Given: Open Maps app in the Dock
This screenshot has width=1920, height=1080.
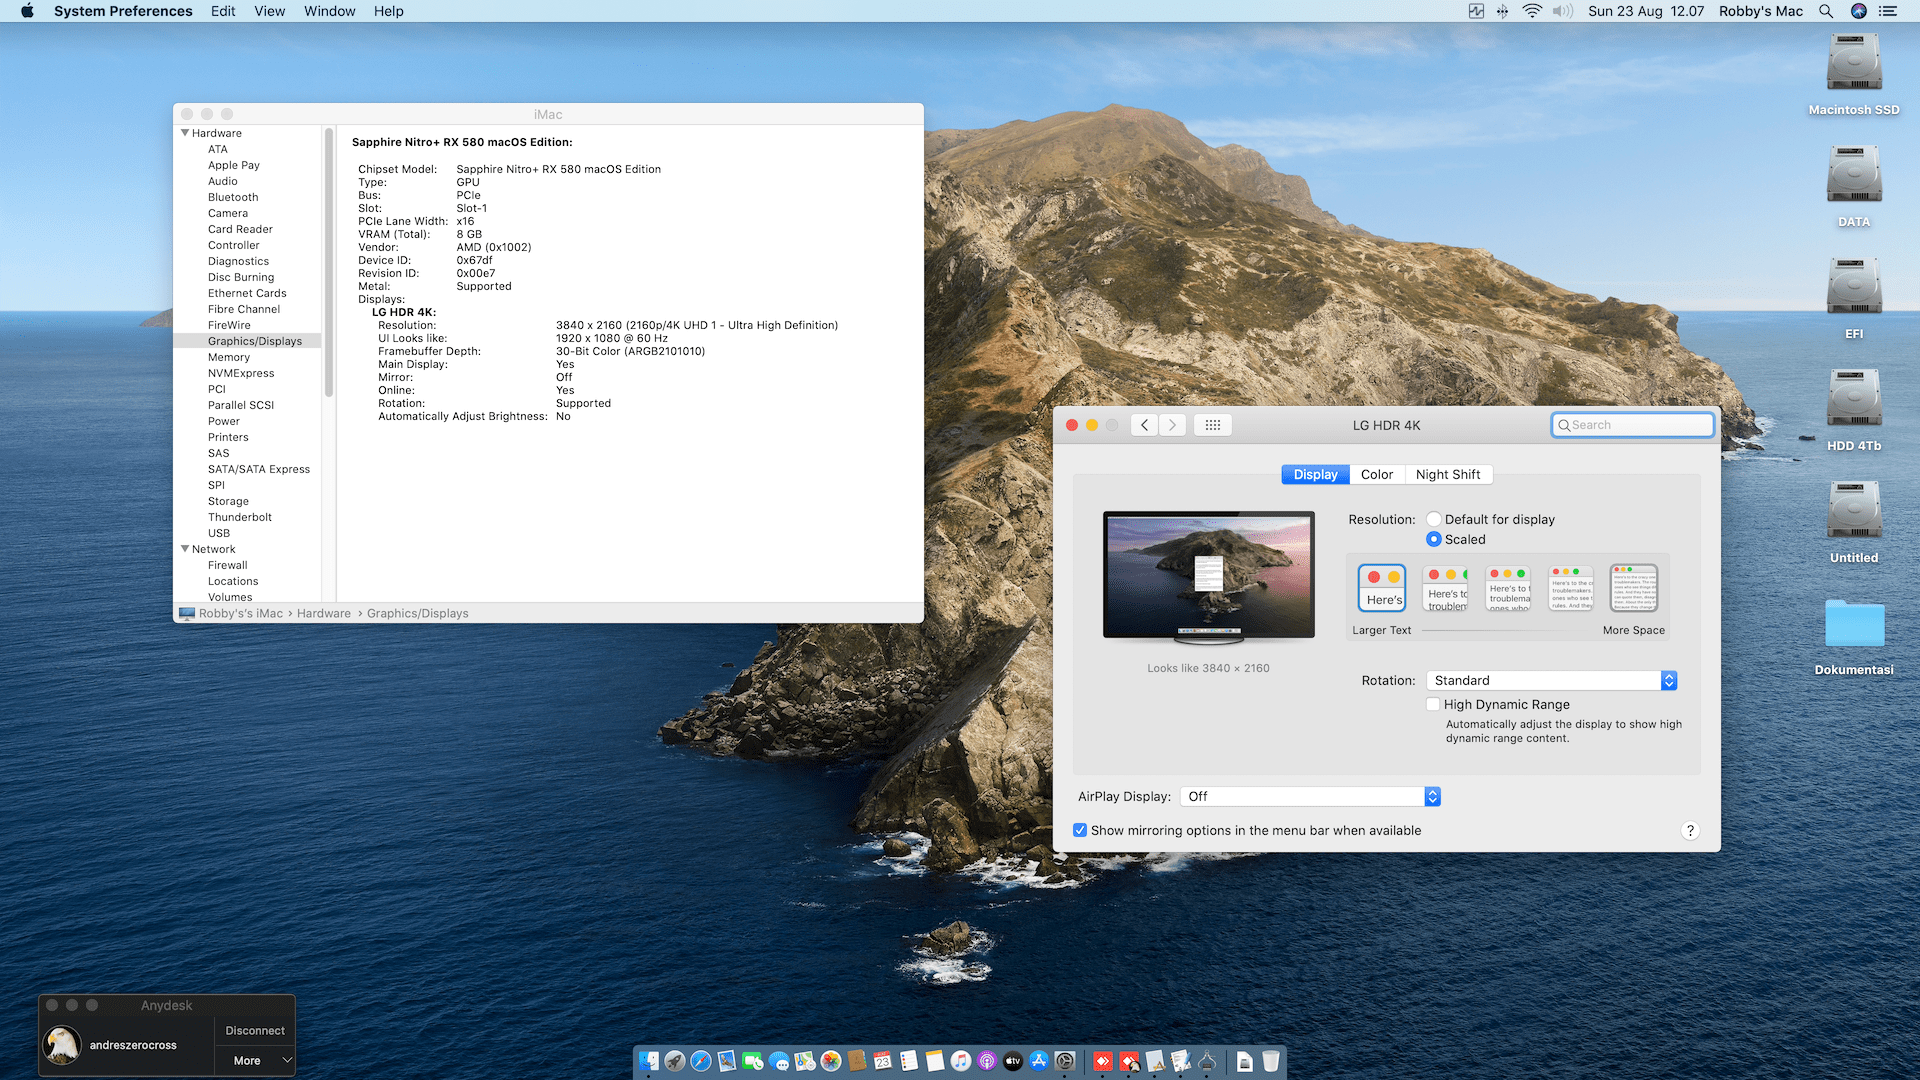Looking at the screenshot, I should pyautogui.click(x=805, y=1061).
